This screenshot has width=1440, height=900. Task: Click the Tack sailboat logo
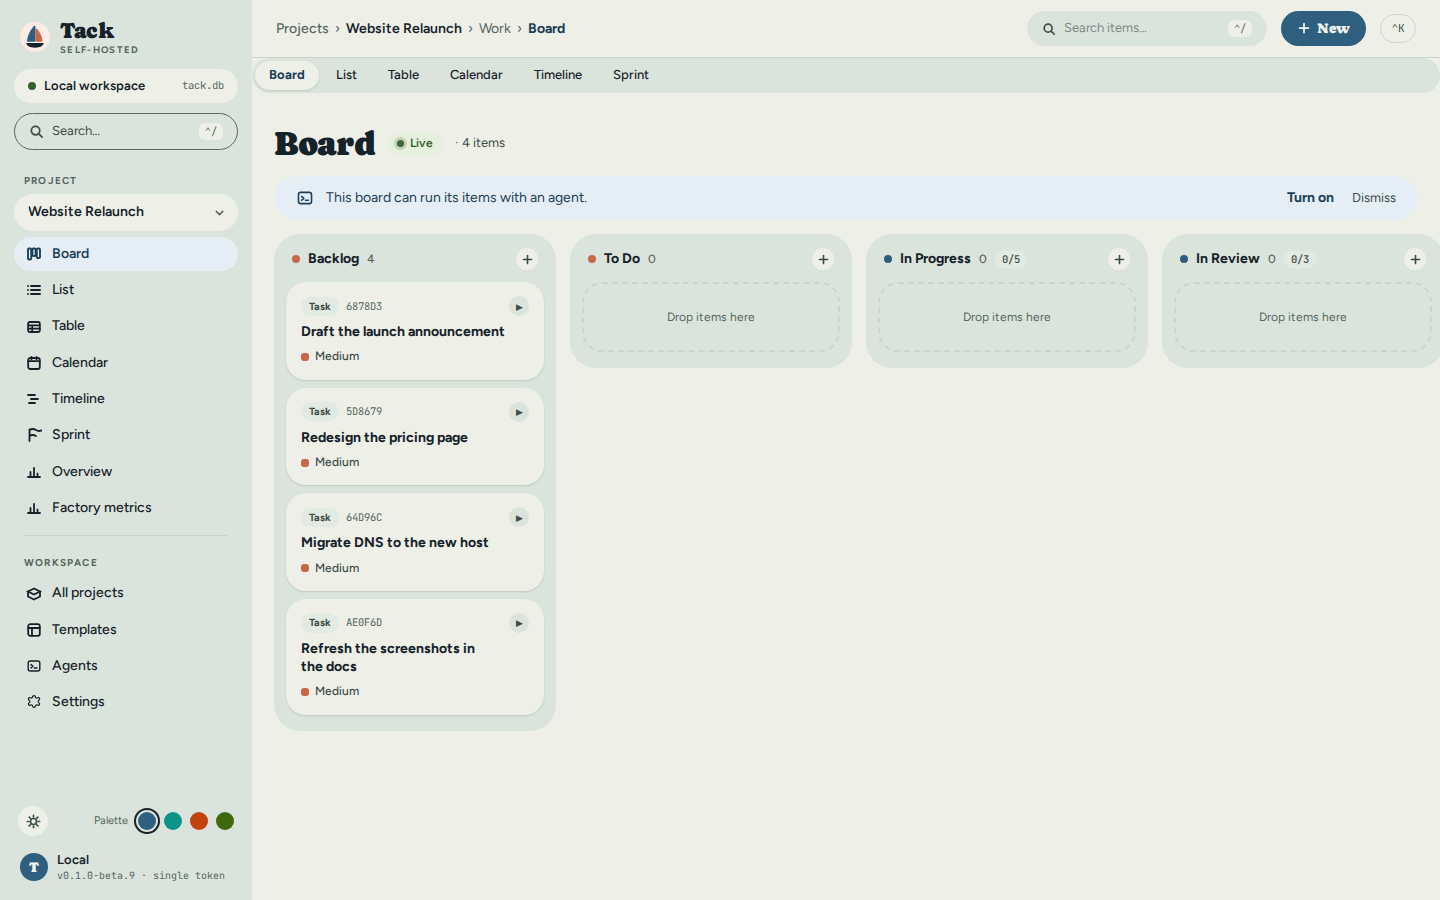(35, 37)
